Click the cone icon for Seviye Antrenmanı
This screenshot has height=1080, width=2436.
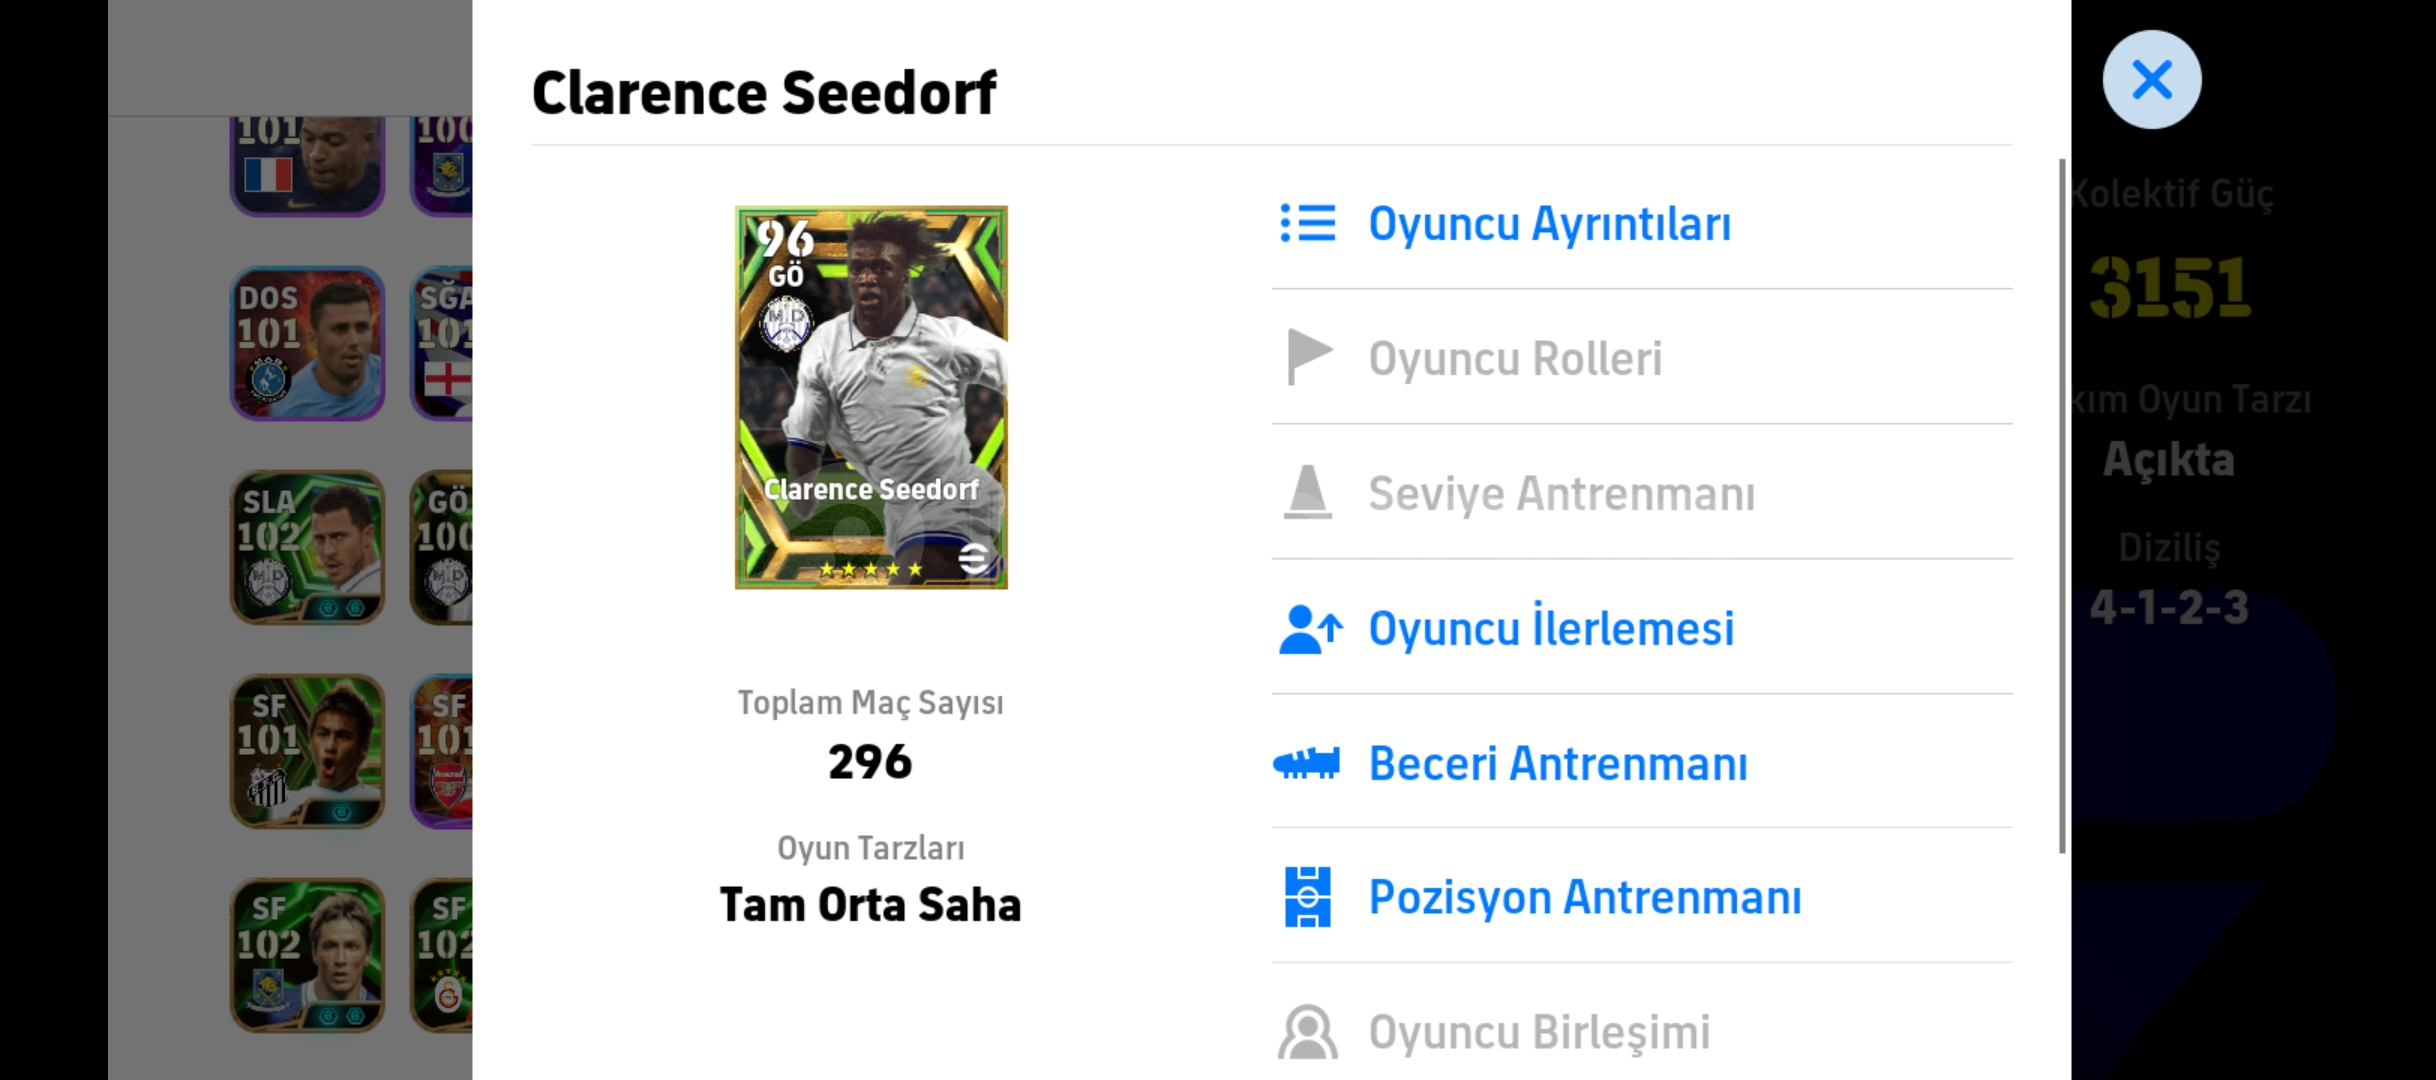[1307, 492]
